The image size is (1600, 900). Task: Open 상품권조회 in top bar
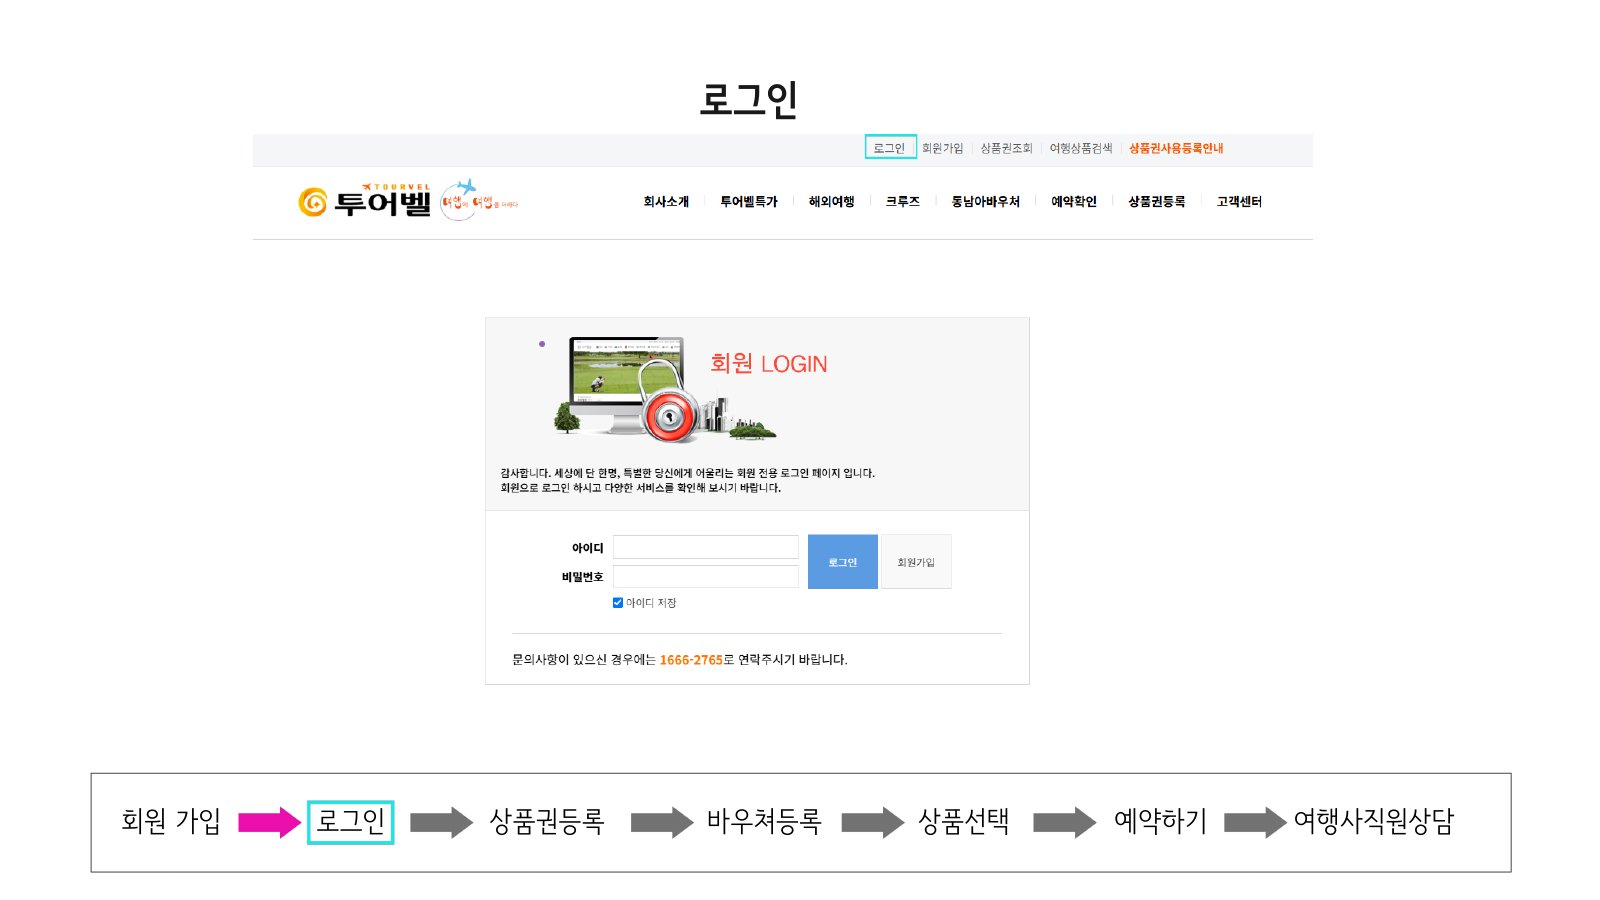point(1006,148)
